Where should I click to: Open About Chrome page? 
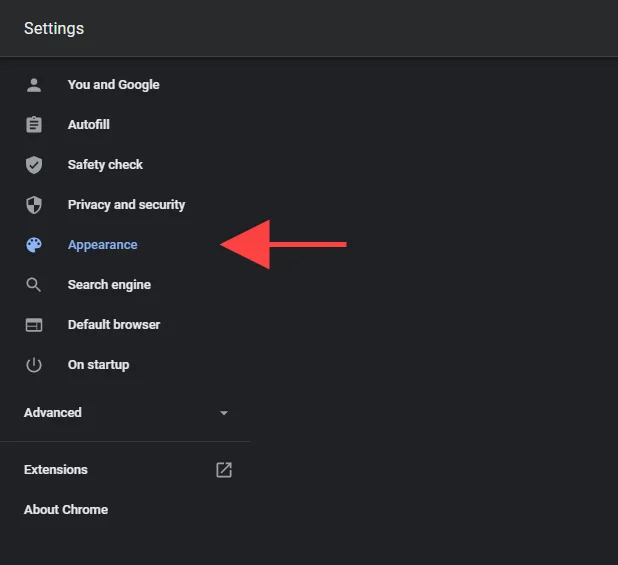[66, 509]
